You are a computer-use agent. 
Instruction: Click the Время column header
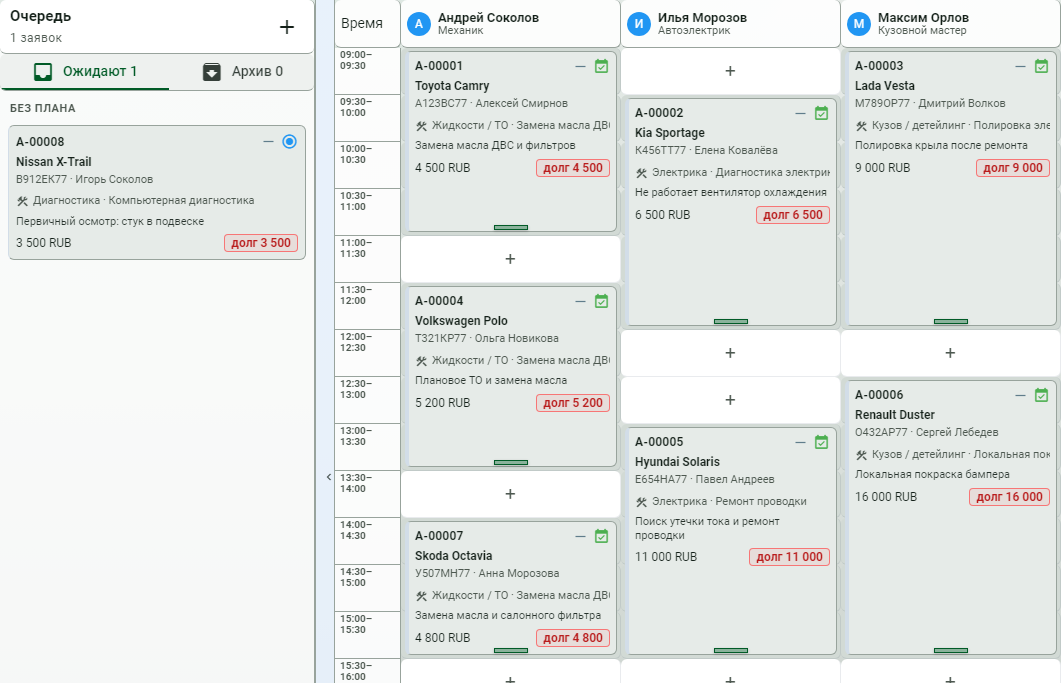[x=362, y=23]
